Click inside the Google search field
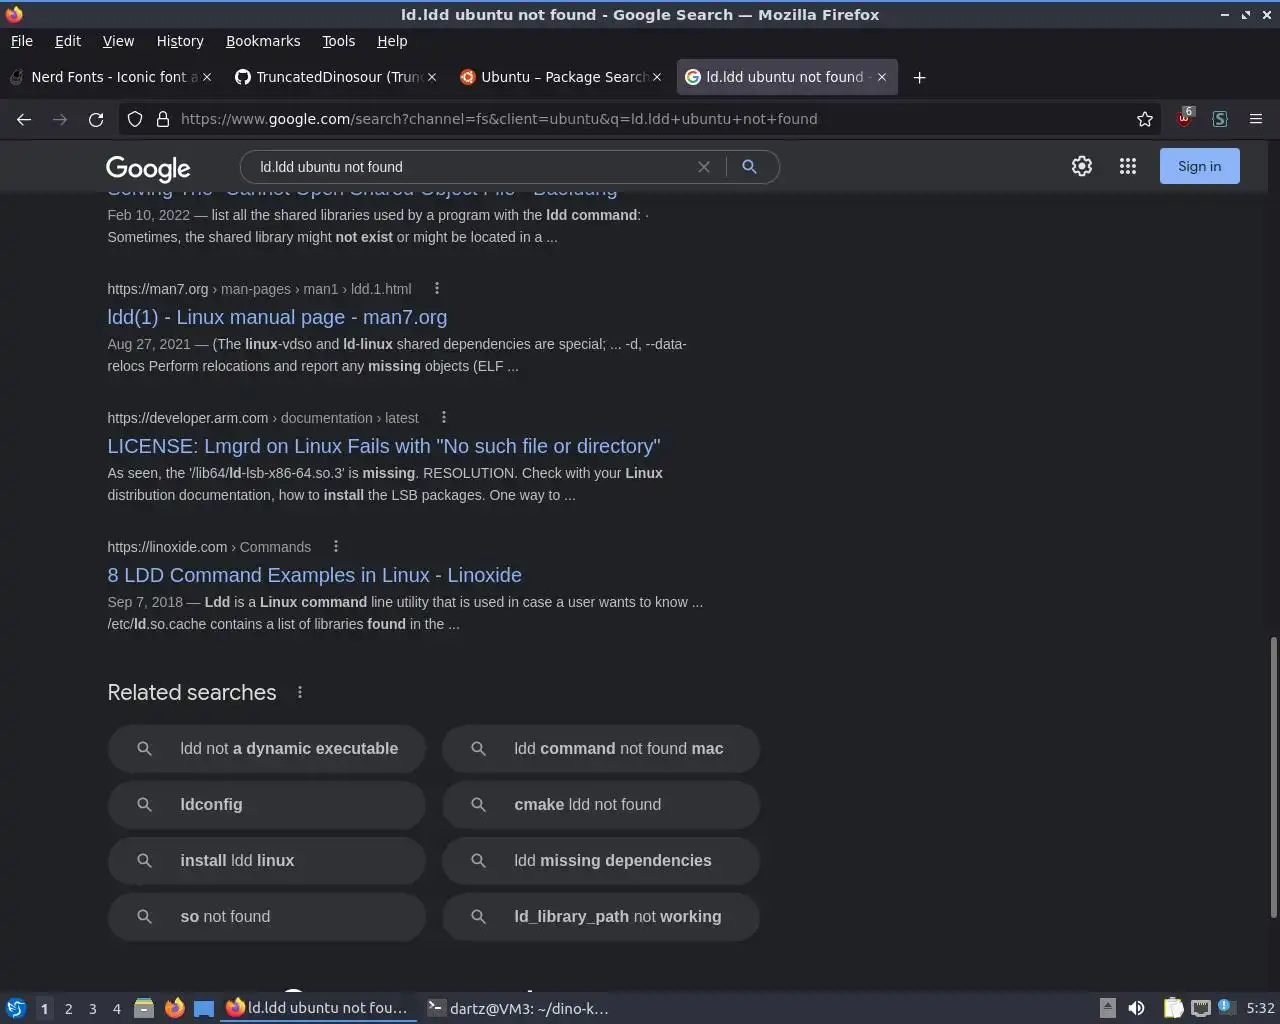The width and height of the screenshot is (1280, 1024). pos(470,167)
